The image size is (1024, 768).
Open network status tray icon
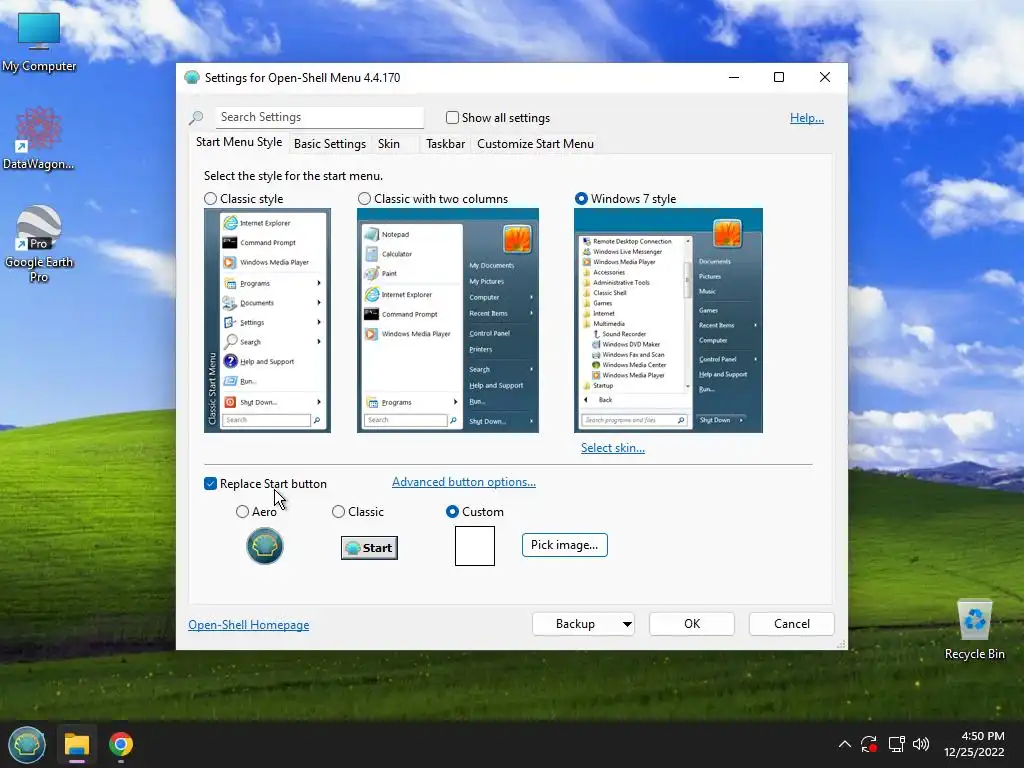point(896,744)
